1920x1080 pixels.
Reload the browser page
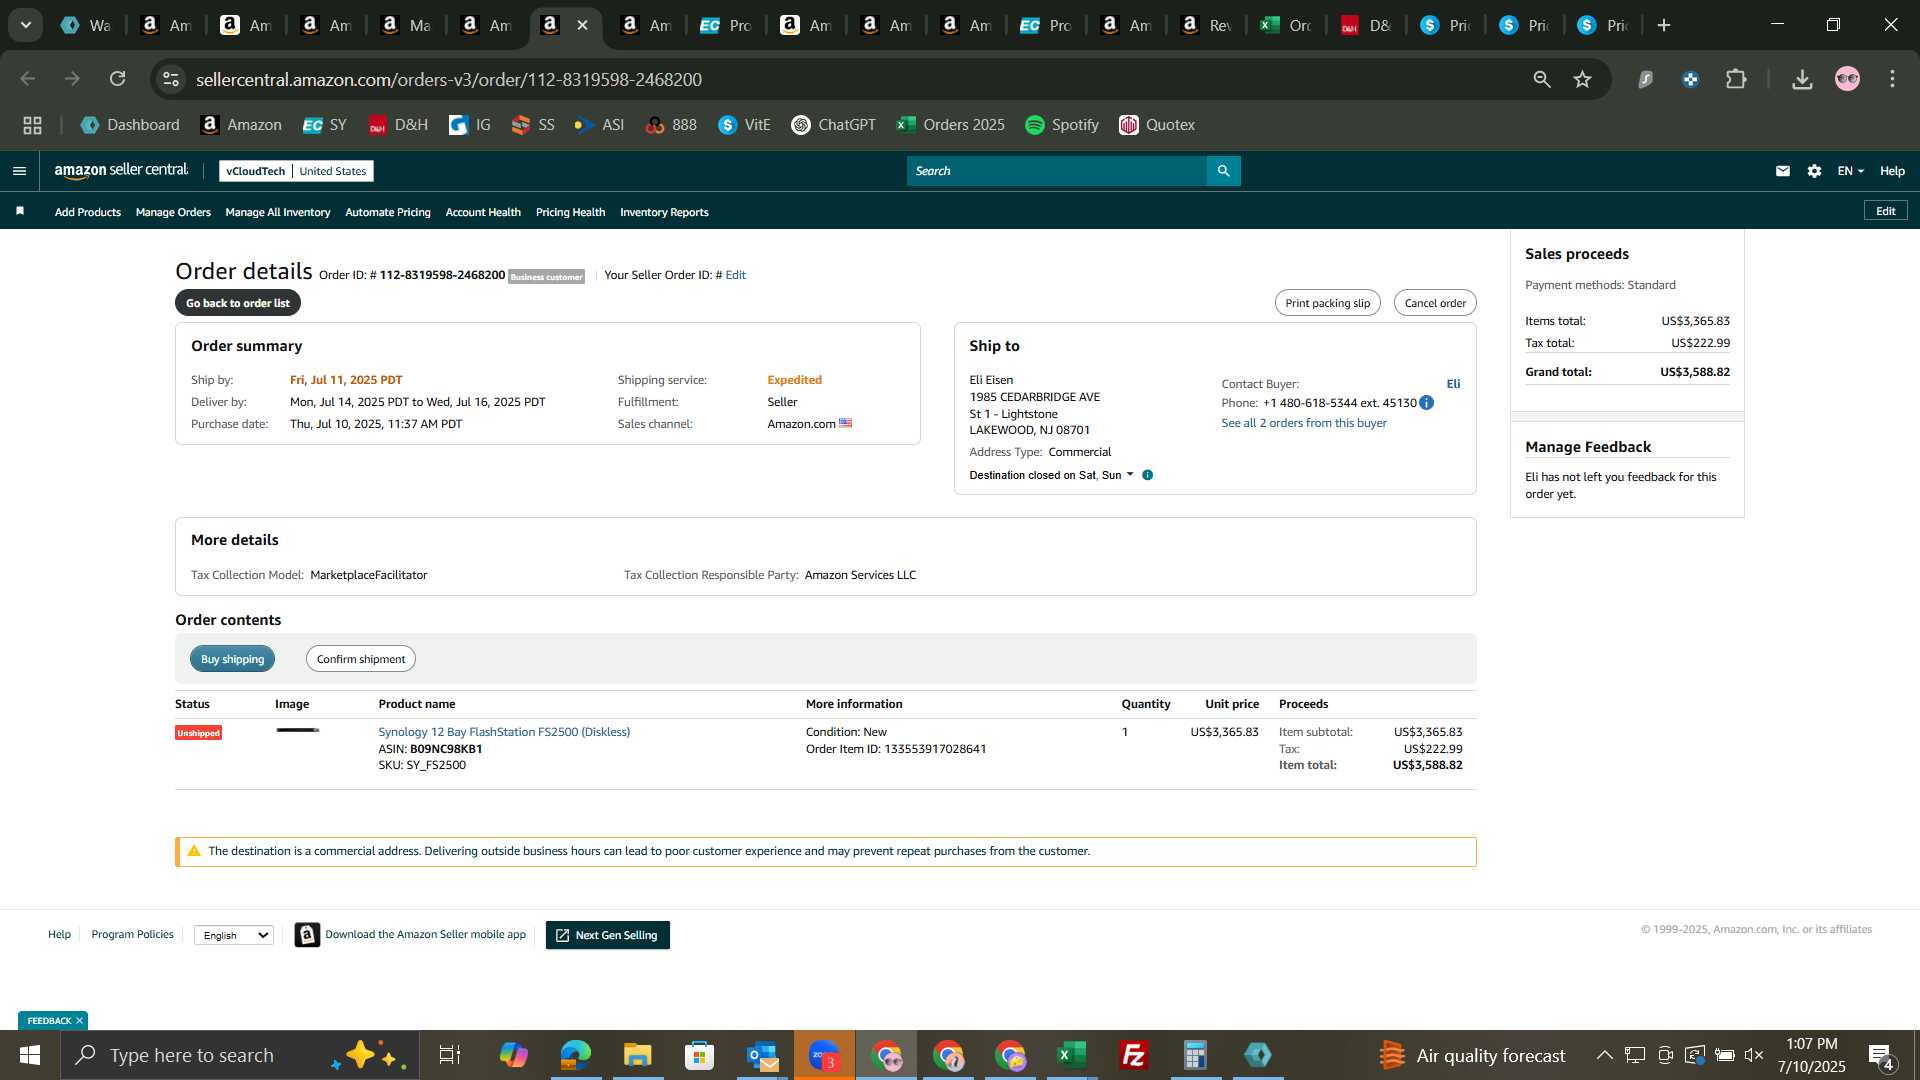pyautogui.click(x=118, y=79)
